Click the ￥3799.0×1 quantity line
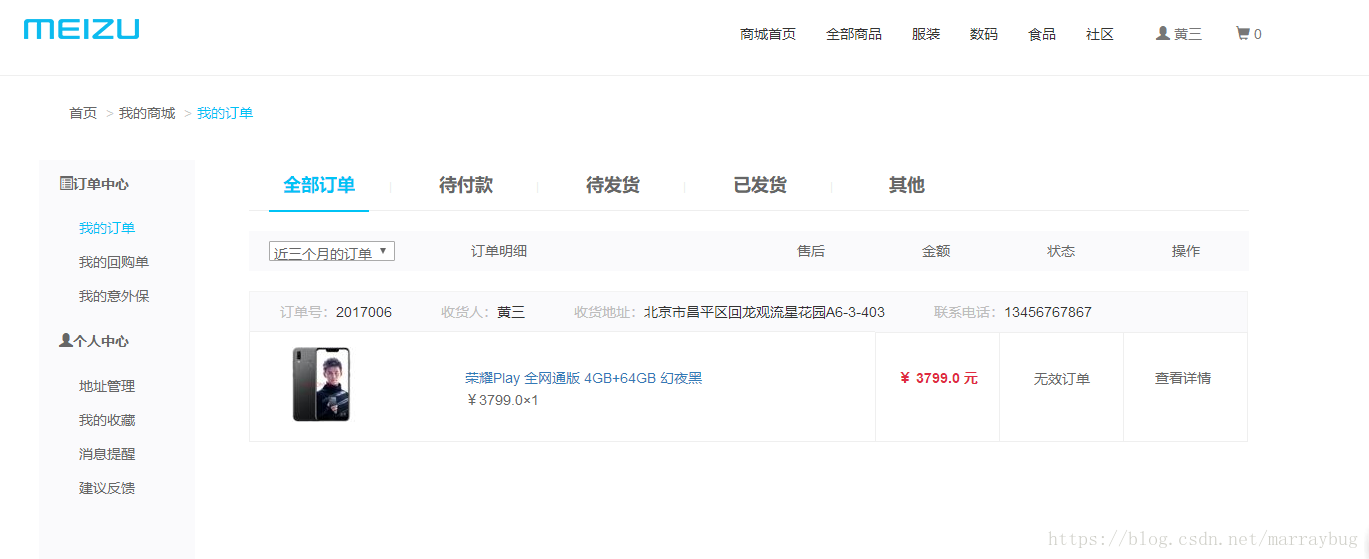This screenshot has width=1369, height=559. pos(502,400)
